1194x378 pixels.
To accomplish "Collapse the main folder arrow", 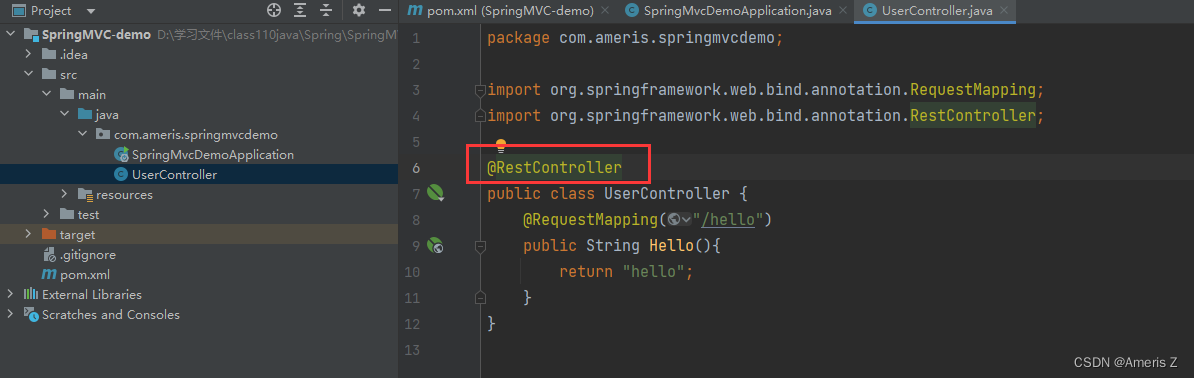I will click(x=46, y=94).
